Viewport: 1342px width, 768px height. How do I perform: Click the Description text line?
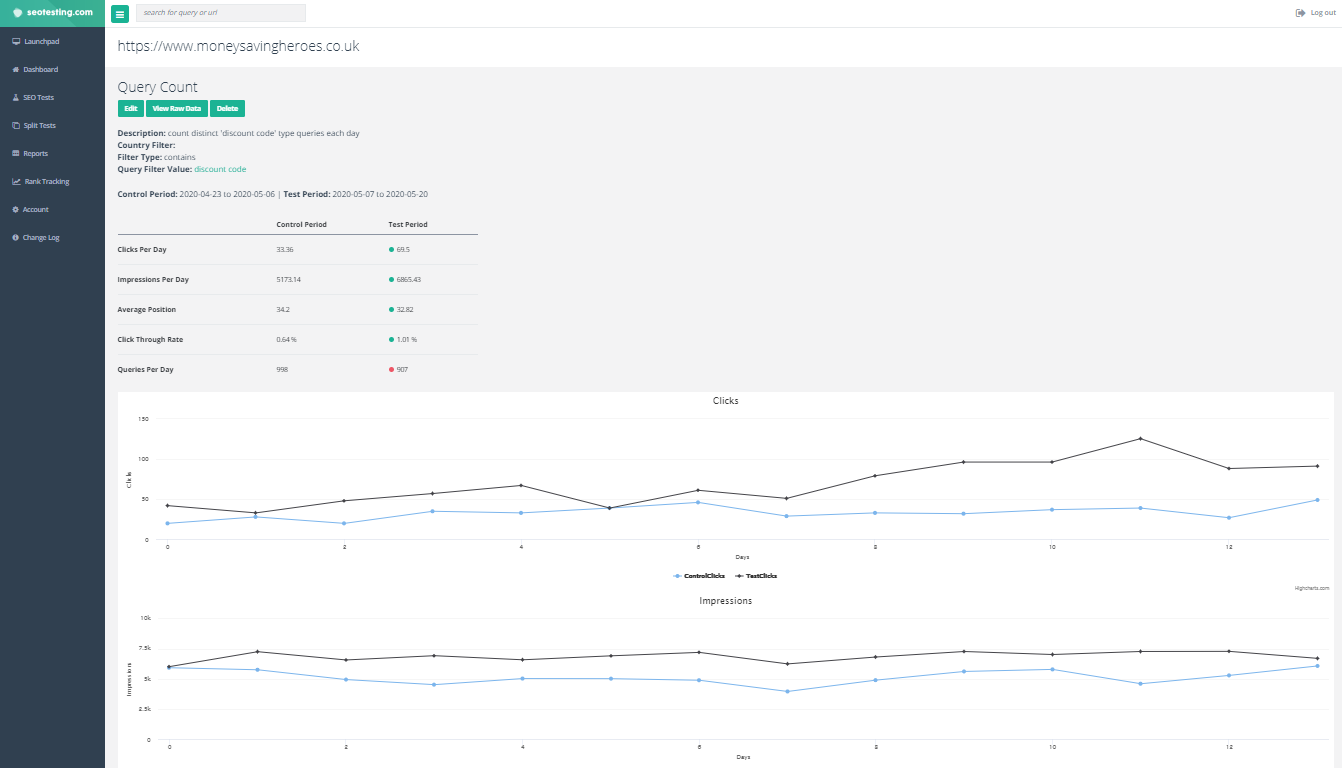click(x=239, y=133)
